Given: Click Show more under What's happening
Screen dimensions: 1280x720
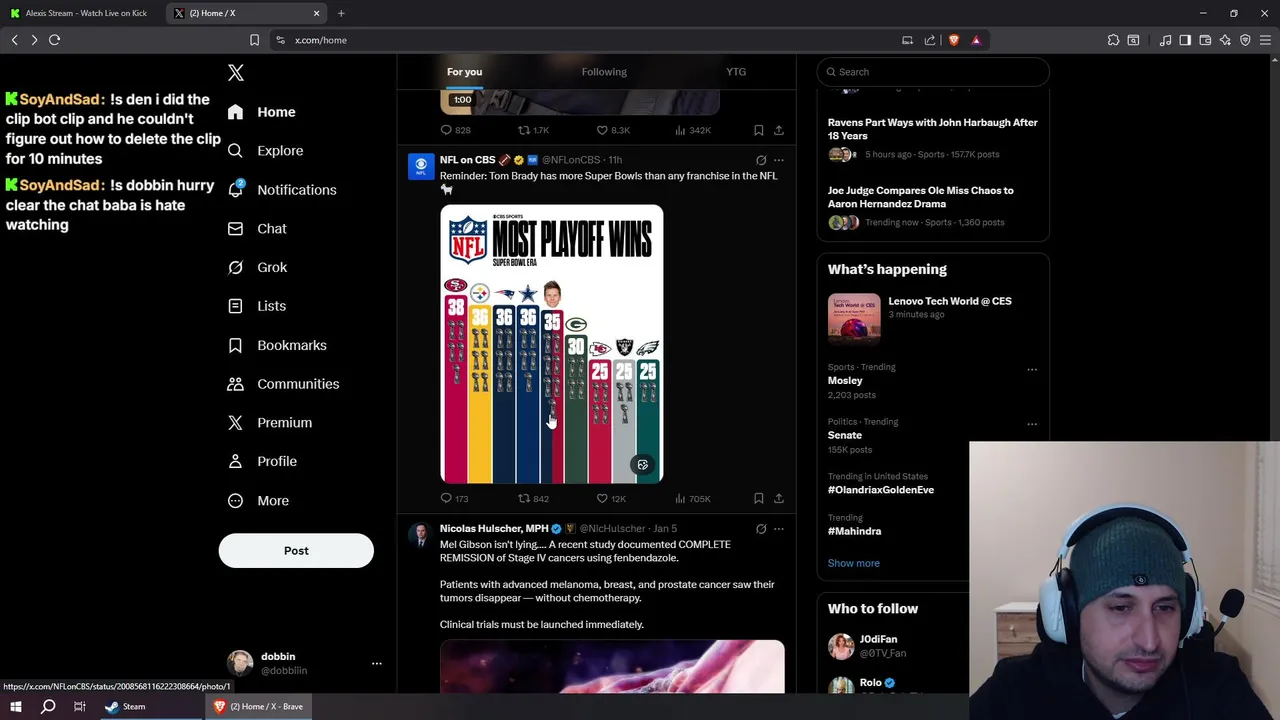Looking at the screenshot, I should tap(854, 563).
